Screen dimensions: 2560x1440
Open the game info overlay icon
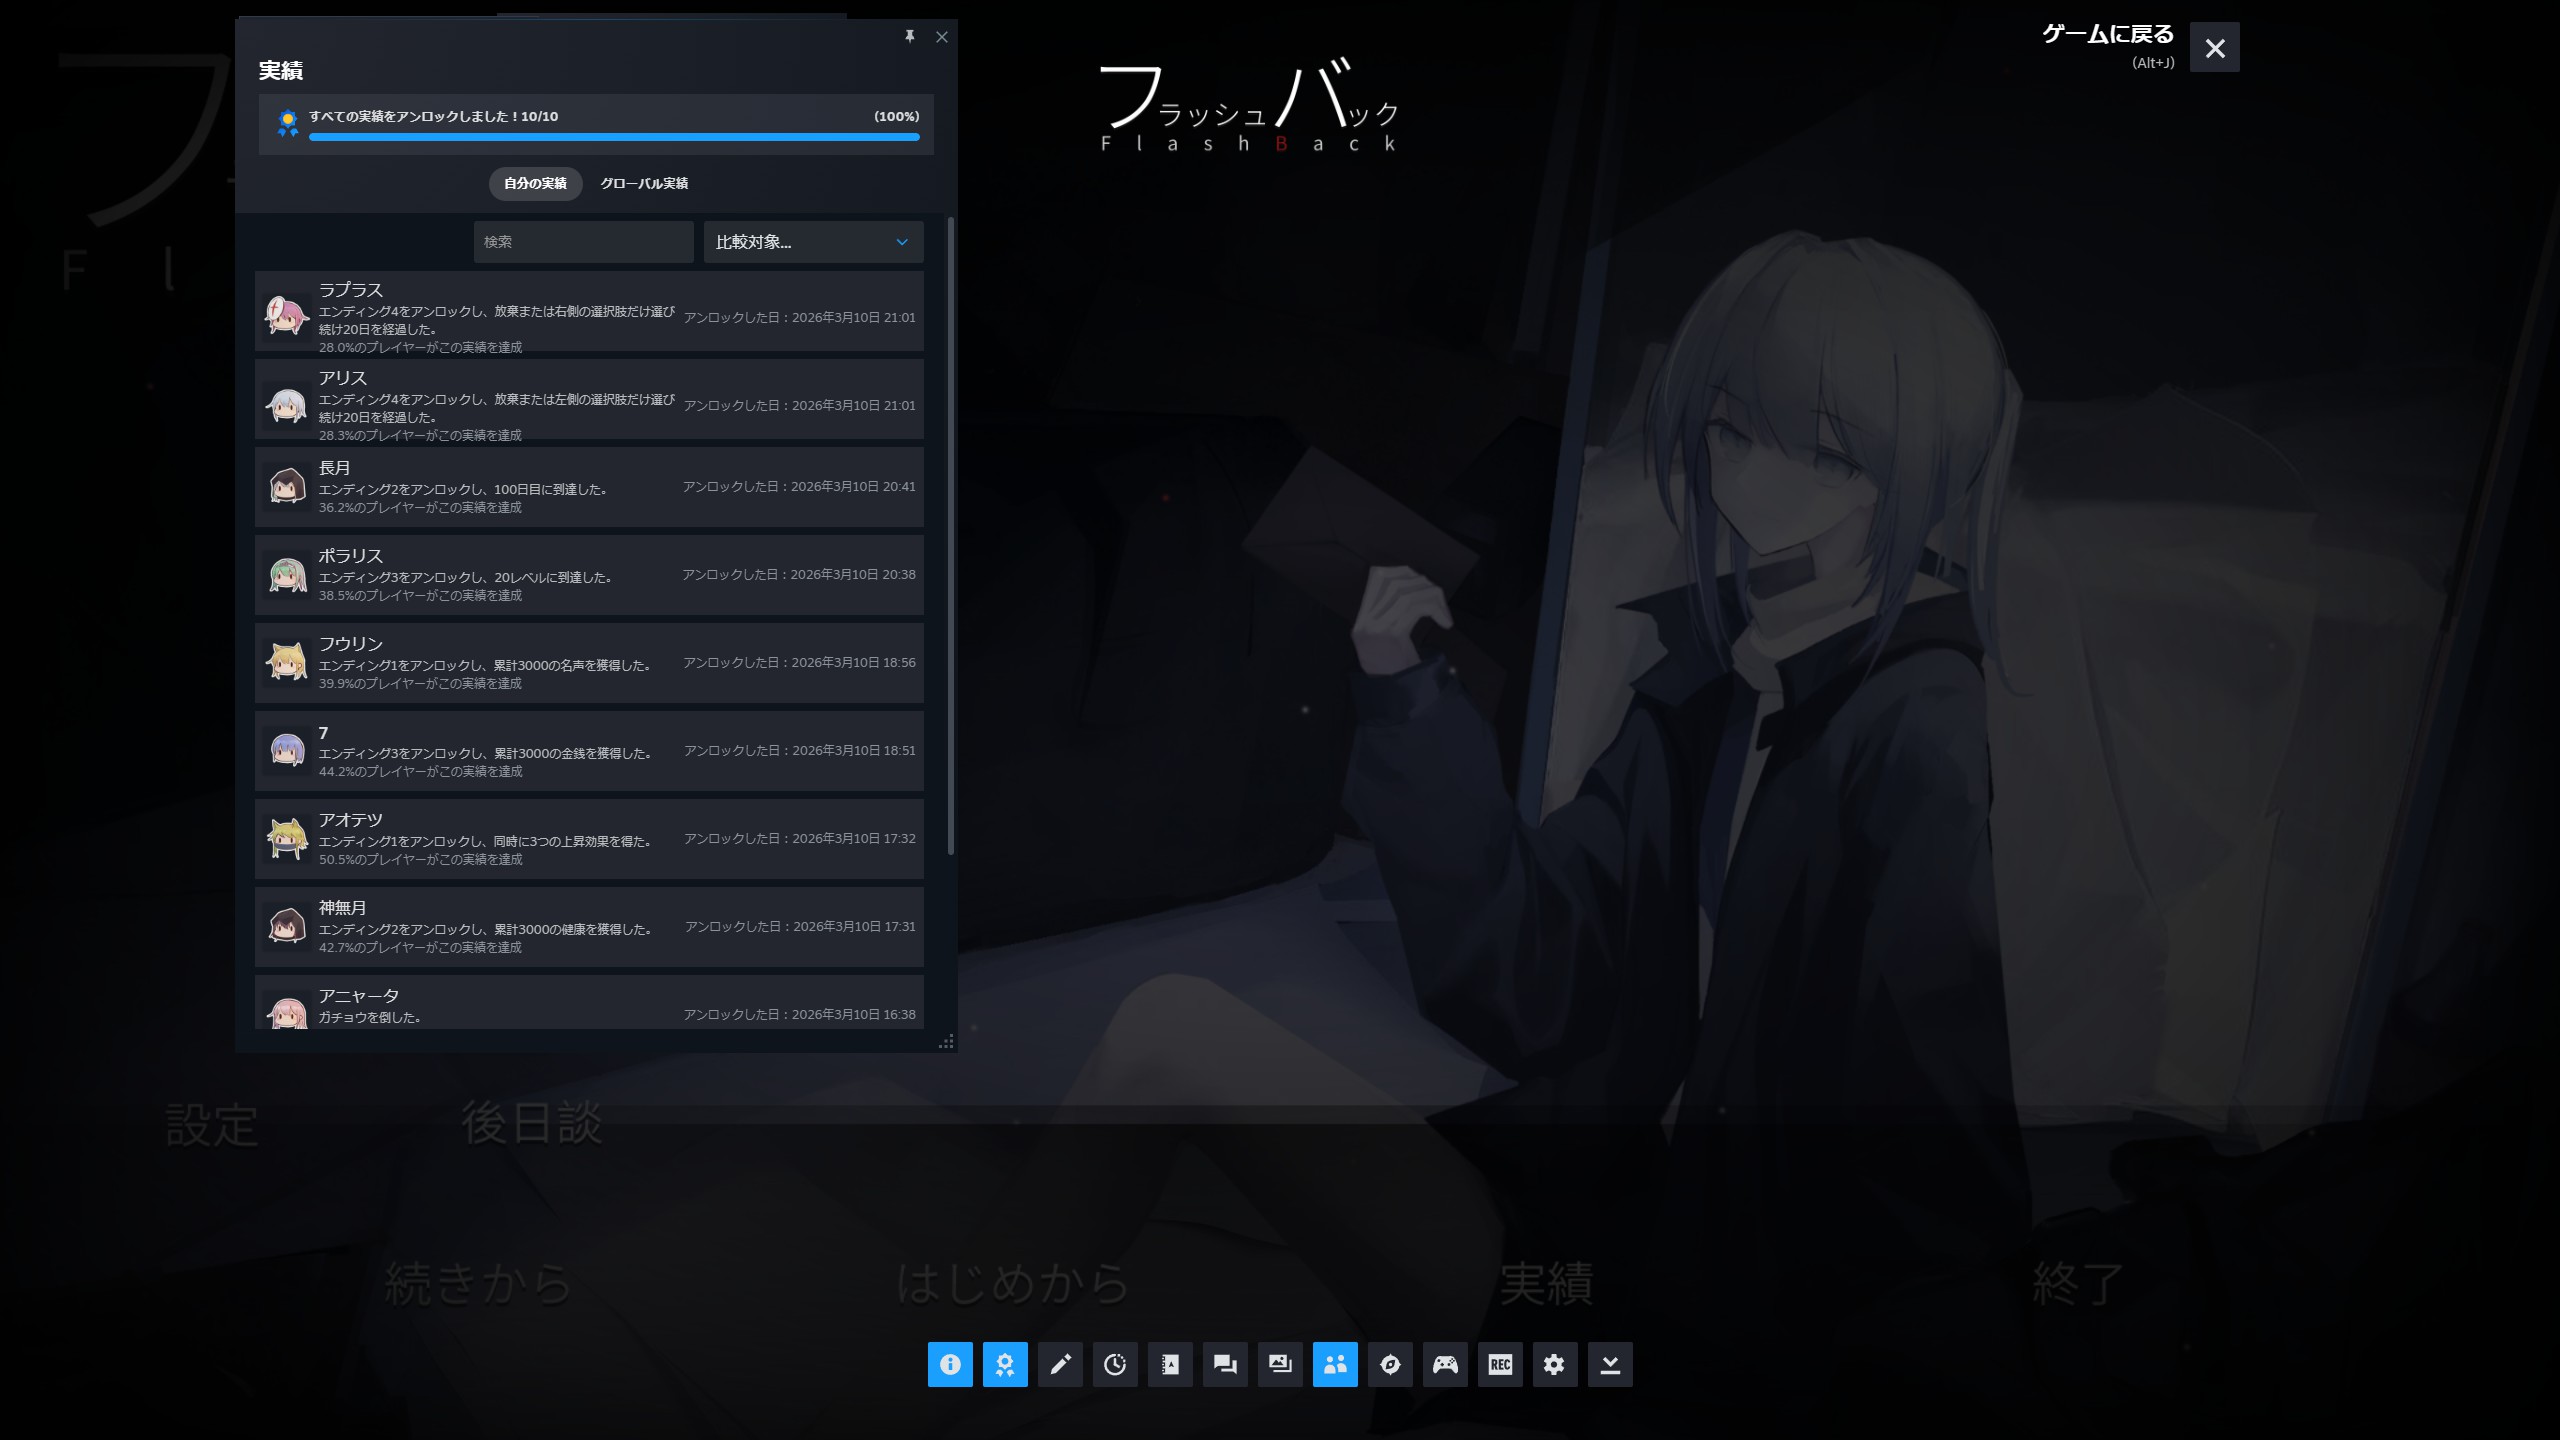[950, 1364]
